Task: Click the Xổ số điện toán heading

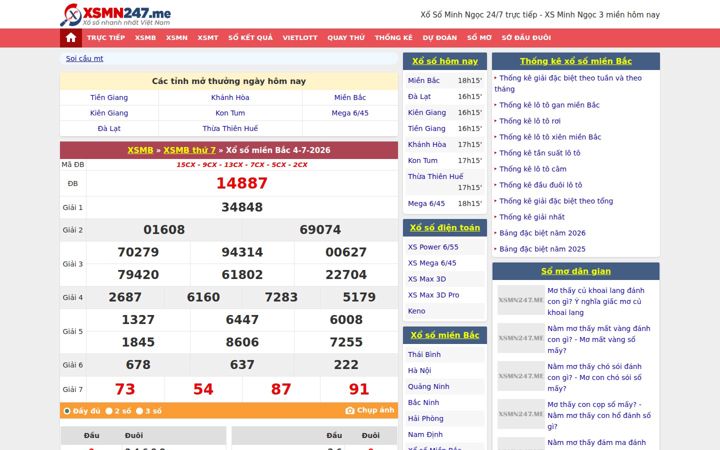Action: 445,228
